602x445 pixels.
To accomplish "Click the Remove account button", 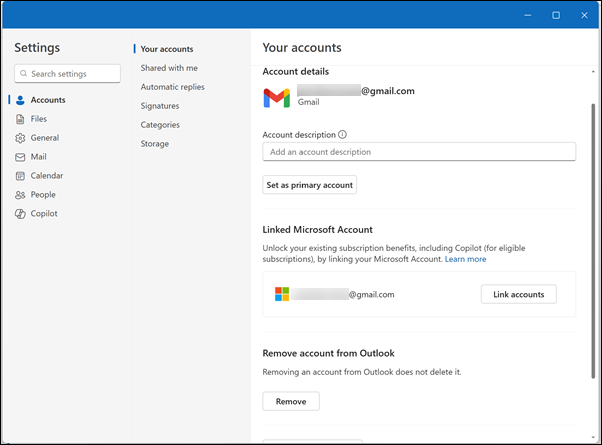I will pyautogui.click(x=291, y=401).
